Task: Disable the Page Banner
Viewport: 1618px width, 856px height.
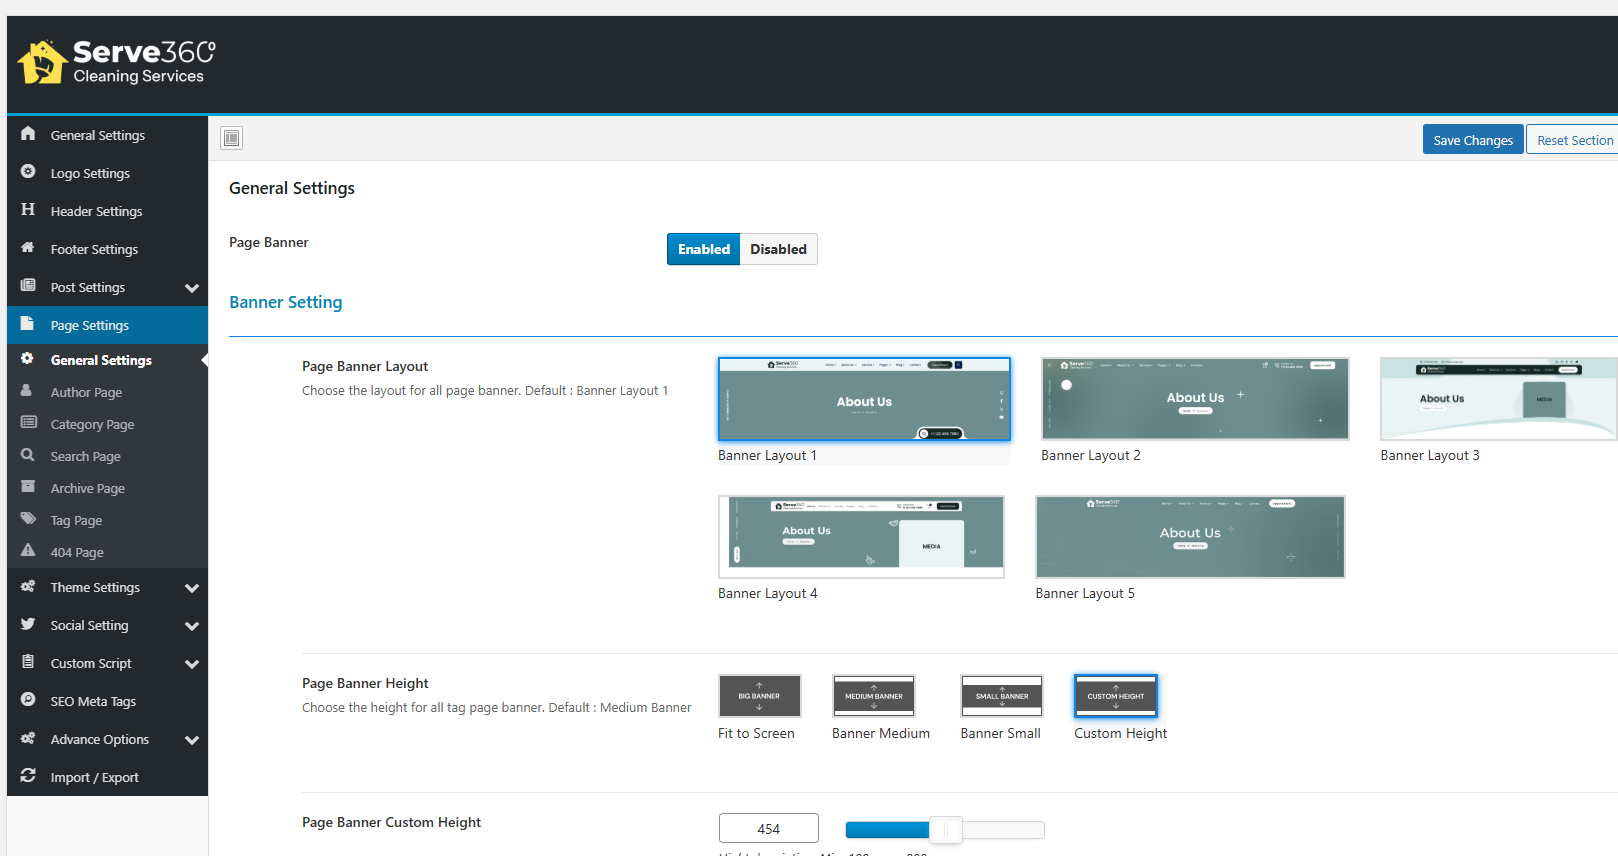Action: pos(778,249)
